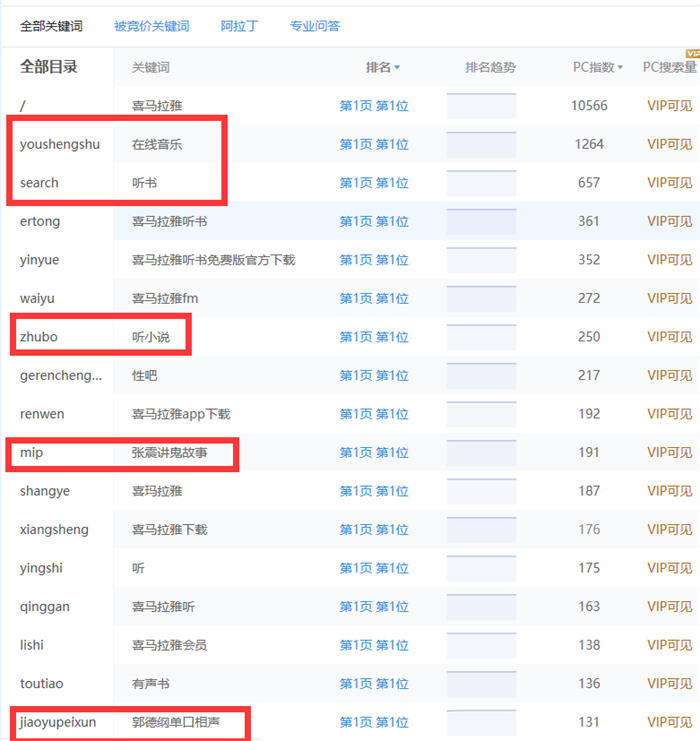The height and width of the screenshot is (741, 700).
Task: View ranking trend chart for 听书
Action: [481, 183]
